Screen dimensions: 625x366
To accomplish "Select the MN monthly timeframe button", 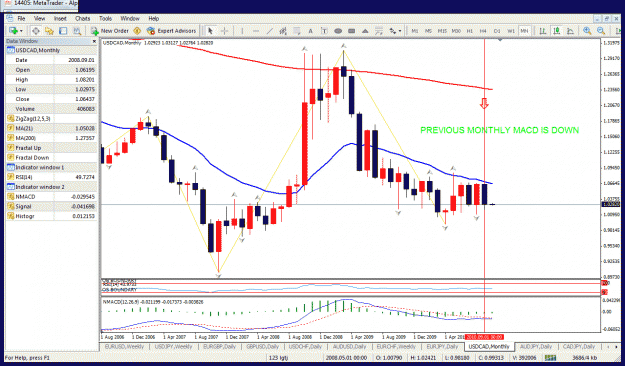I will [x=524, y=31].
